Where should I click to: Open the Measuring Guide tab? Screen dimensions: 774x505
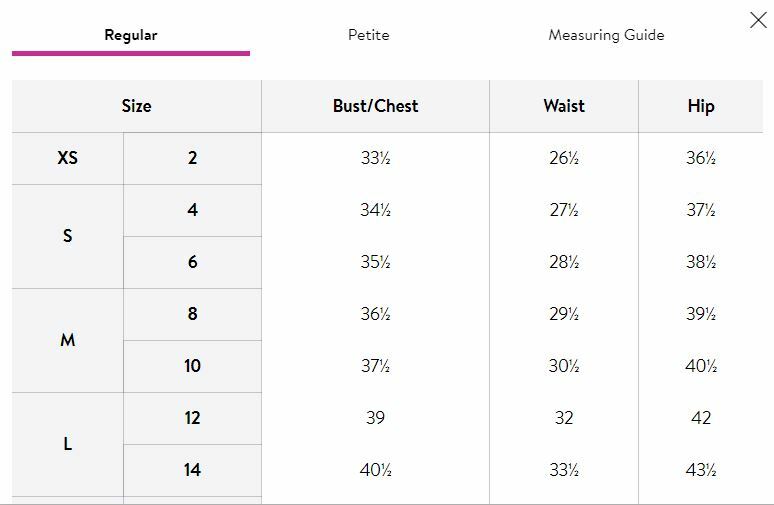[606, 35]
